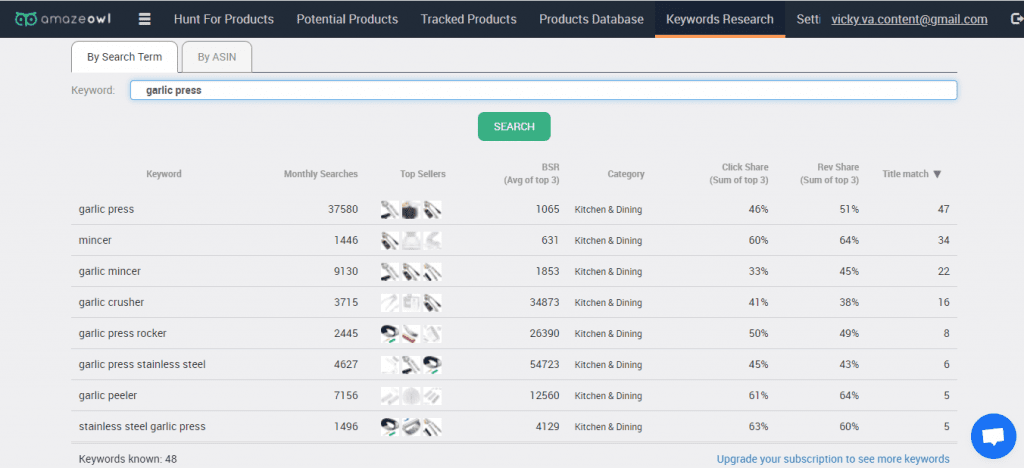Click the AmazeOwl logo
Viewport: 1024px width, 468px height.
click(x=63, y=19)
